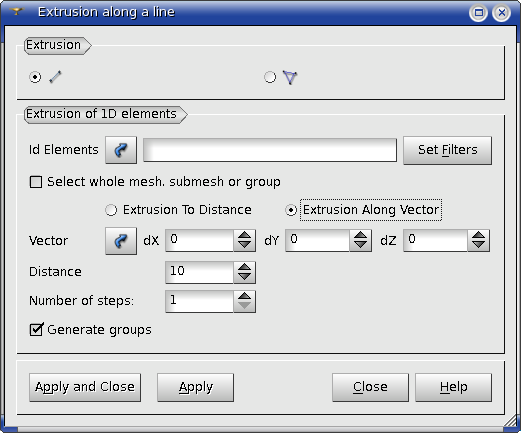Decrease the dY value with the down arrow

tap(360, 246)
